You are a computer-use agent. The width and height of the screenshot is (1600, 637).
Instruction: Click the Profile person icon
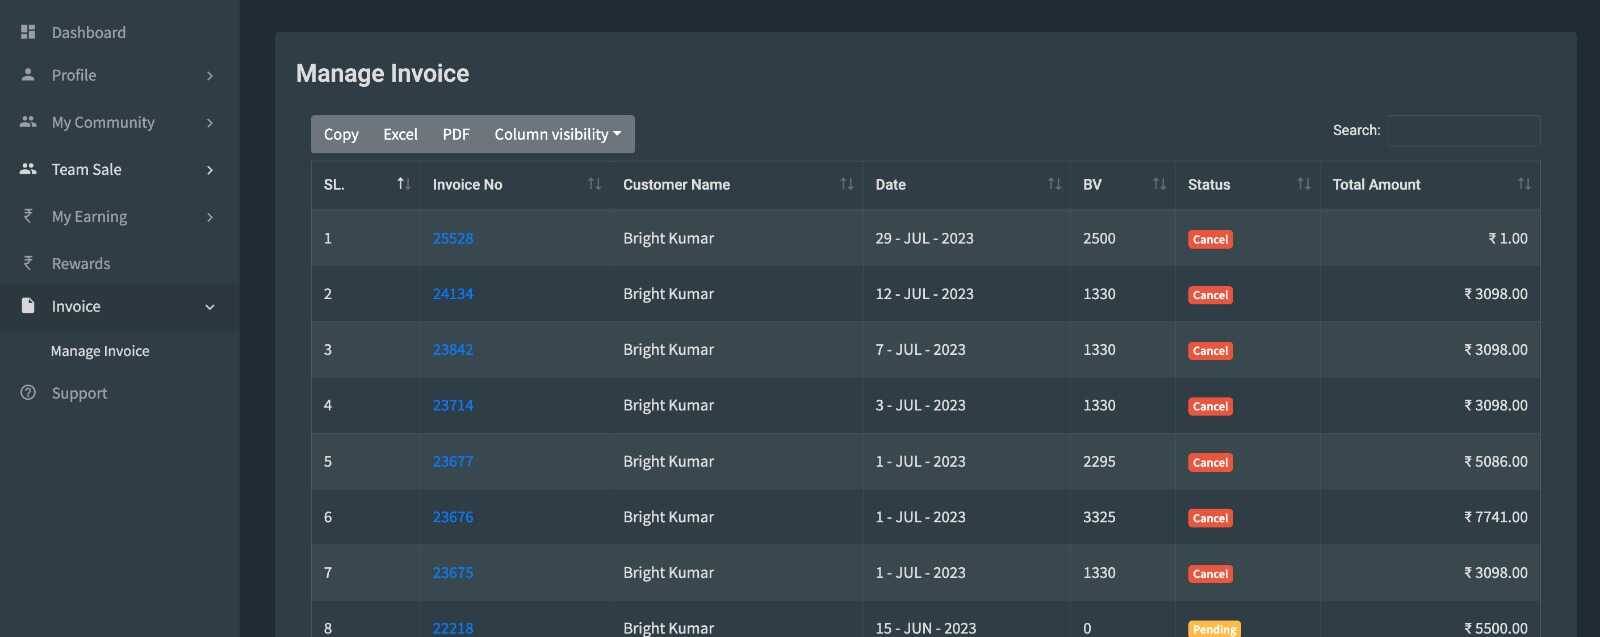coord(28,75)
